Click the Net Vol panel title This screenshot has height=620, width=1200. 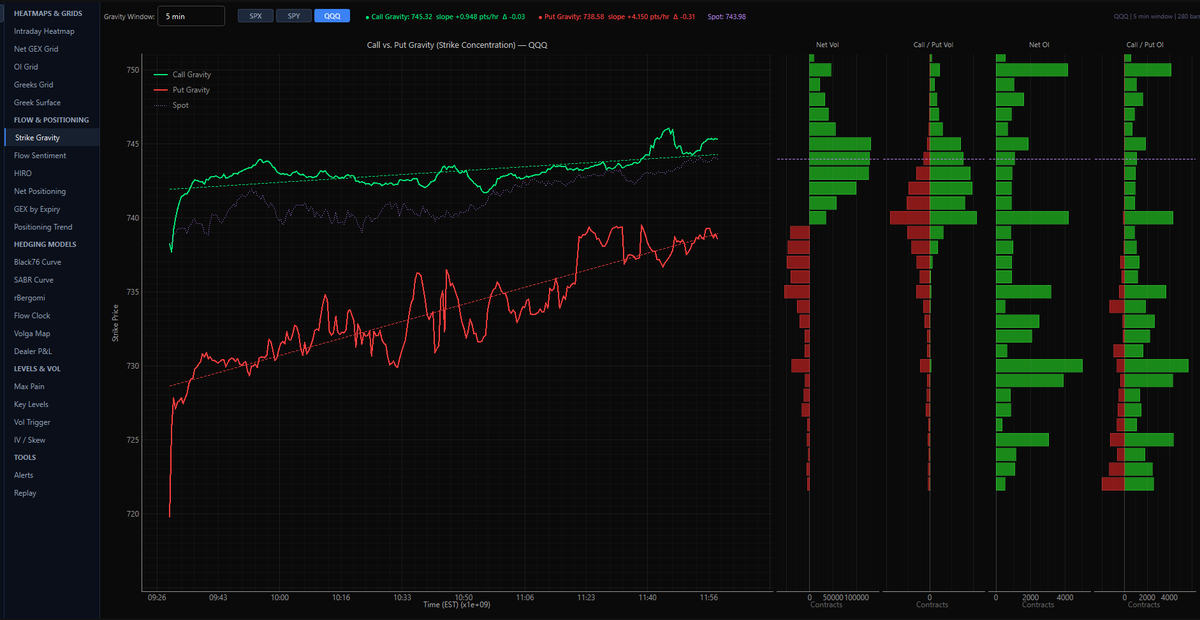click(827, 45)
